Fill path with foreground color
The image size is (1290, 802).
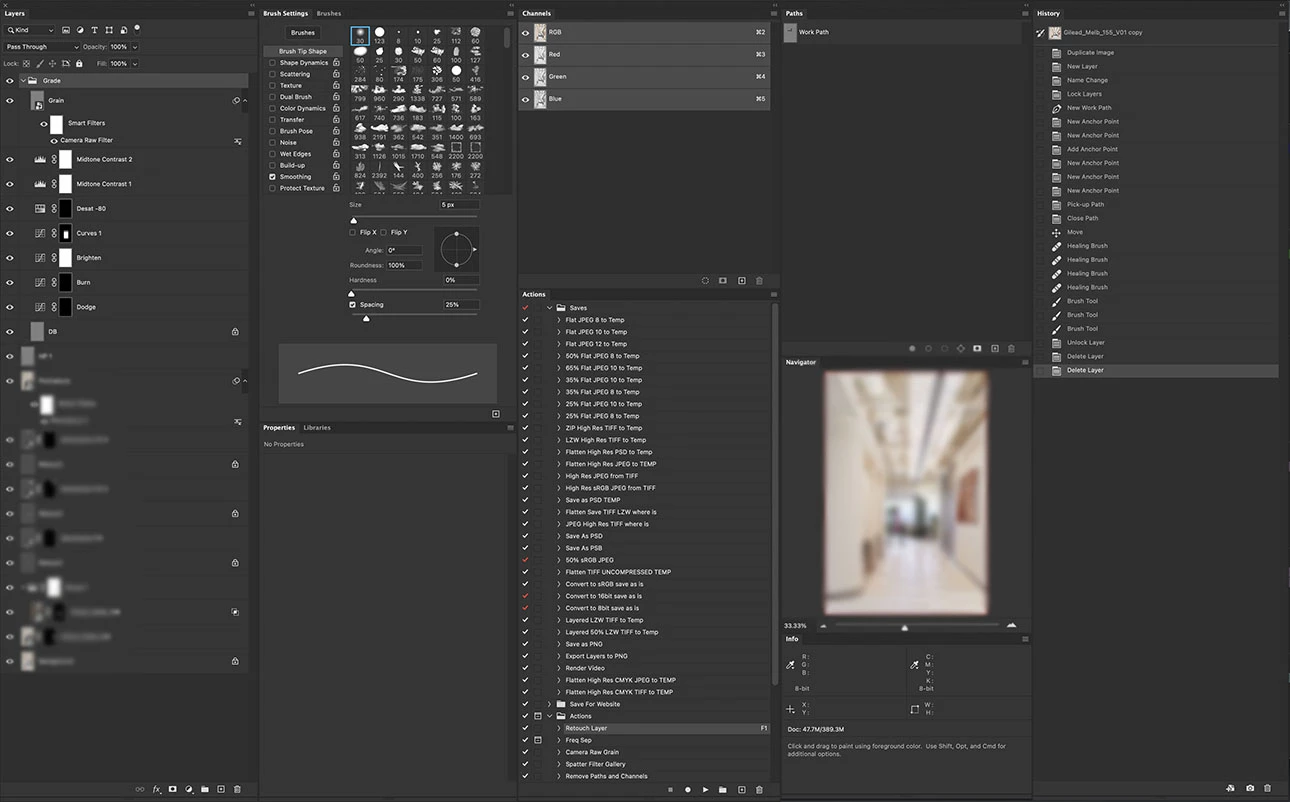point(911,349)
